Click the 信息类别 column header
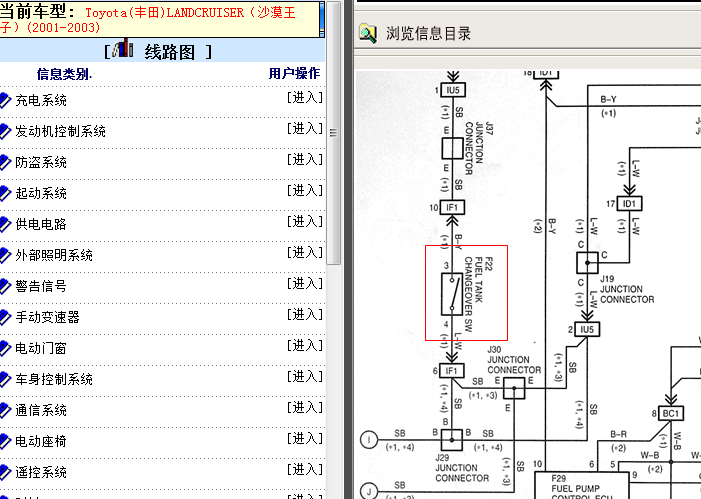The width and height of the screenshot is (701, 499). 64,74
